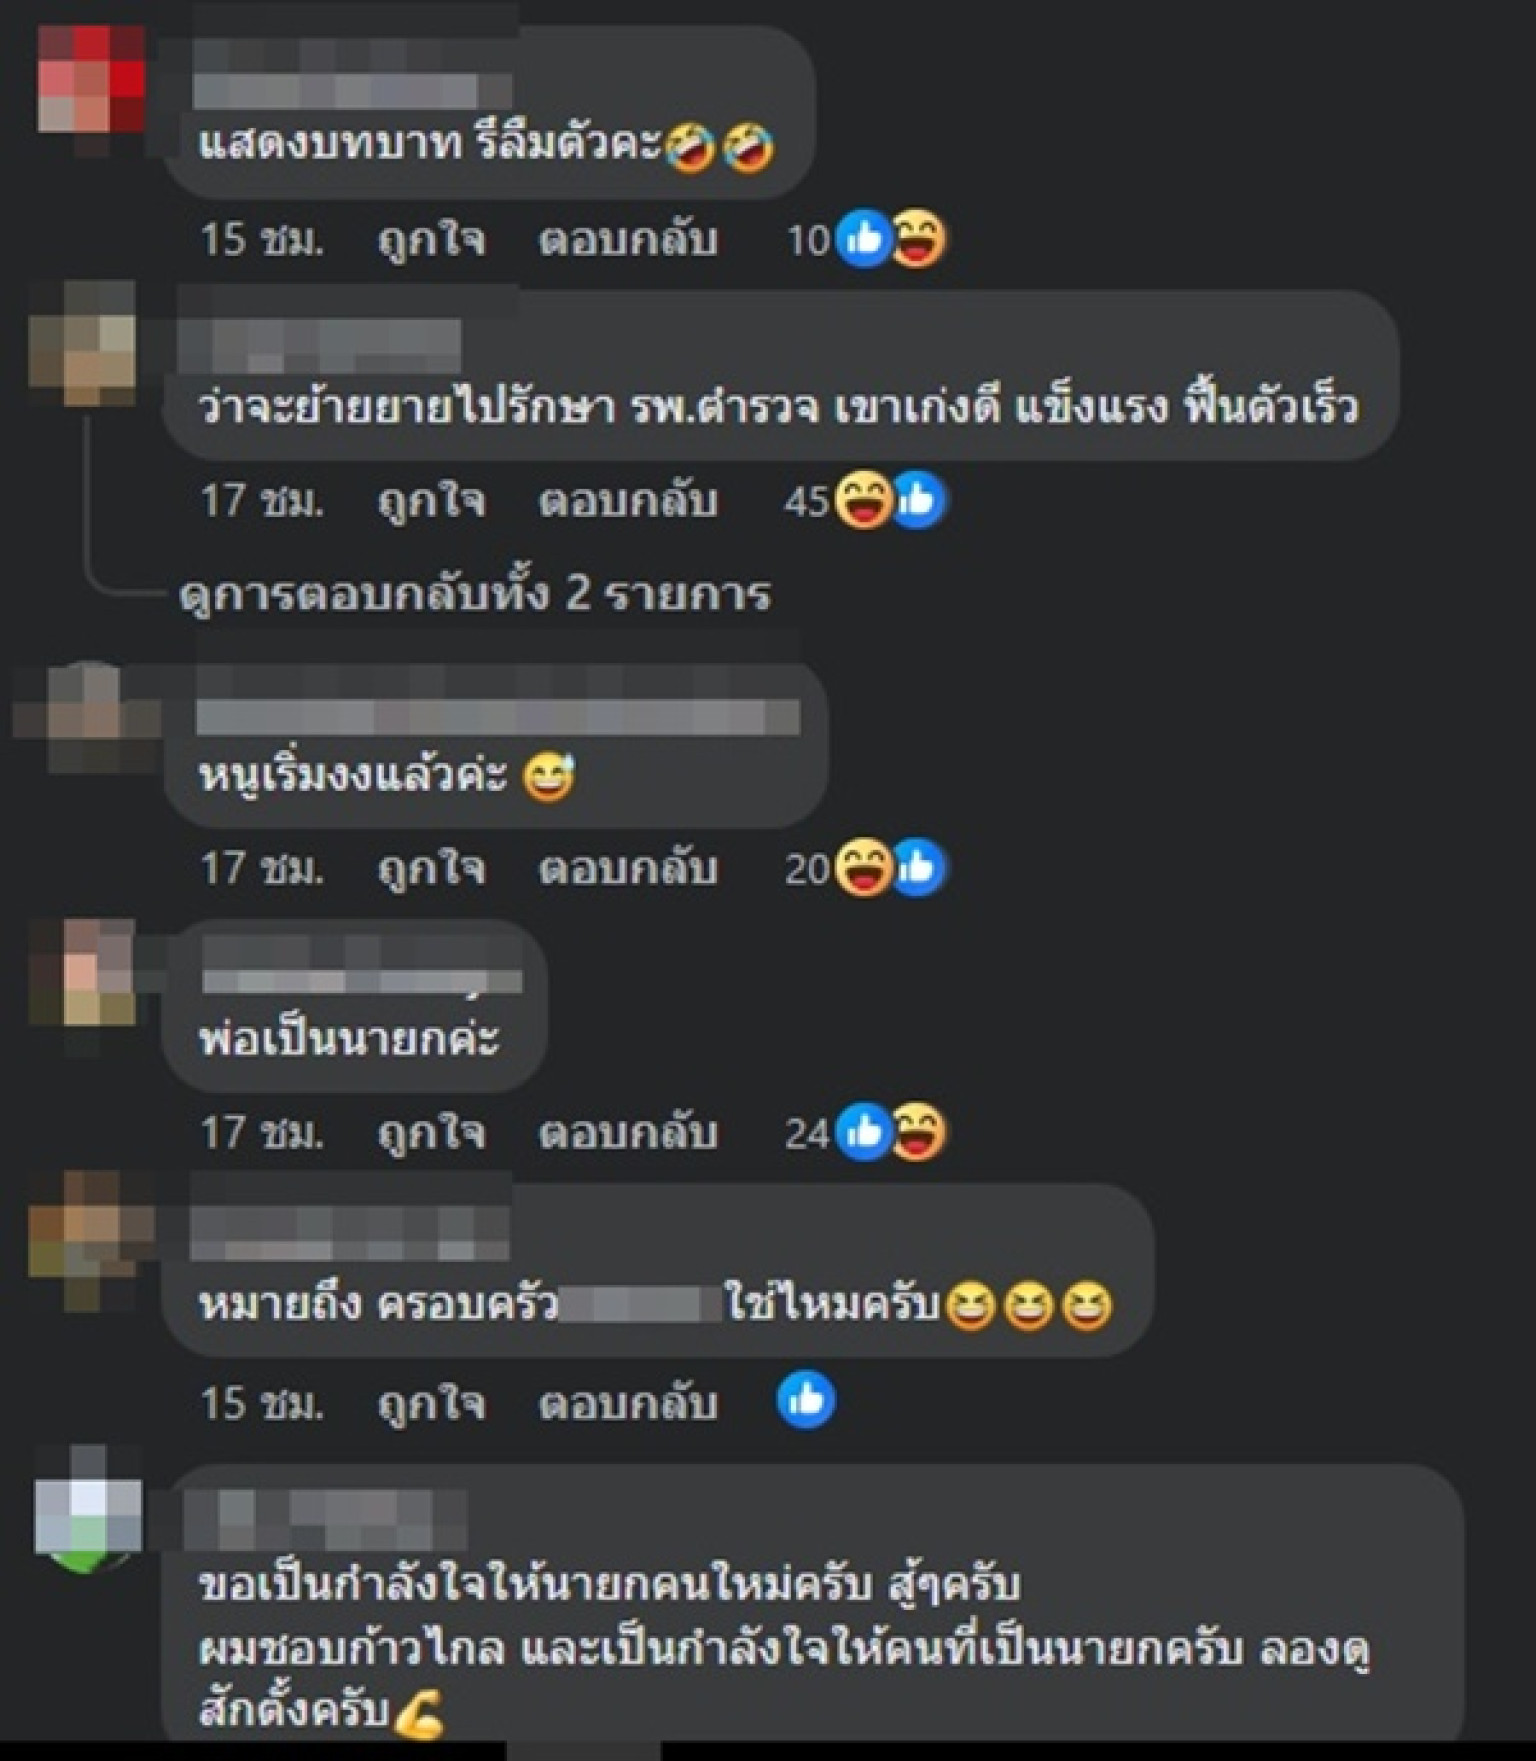
Task: Click ถูกใจ under รพ.ตำรวจ comment
Action: (431, 500)
